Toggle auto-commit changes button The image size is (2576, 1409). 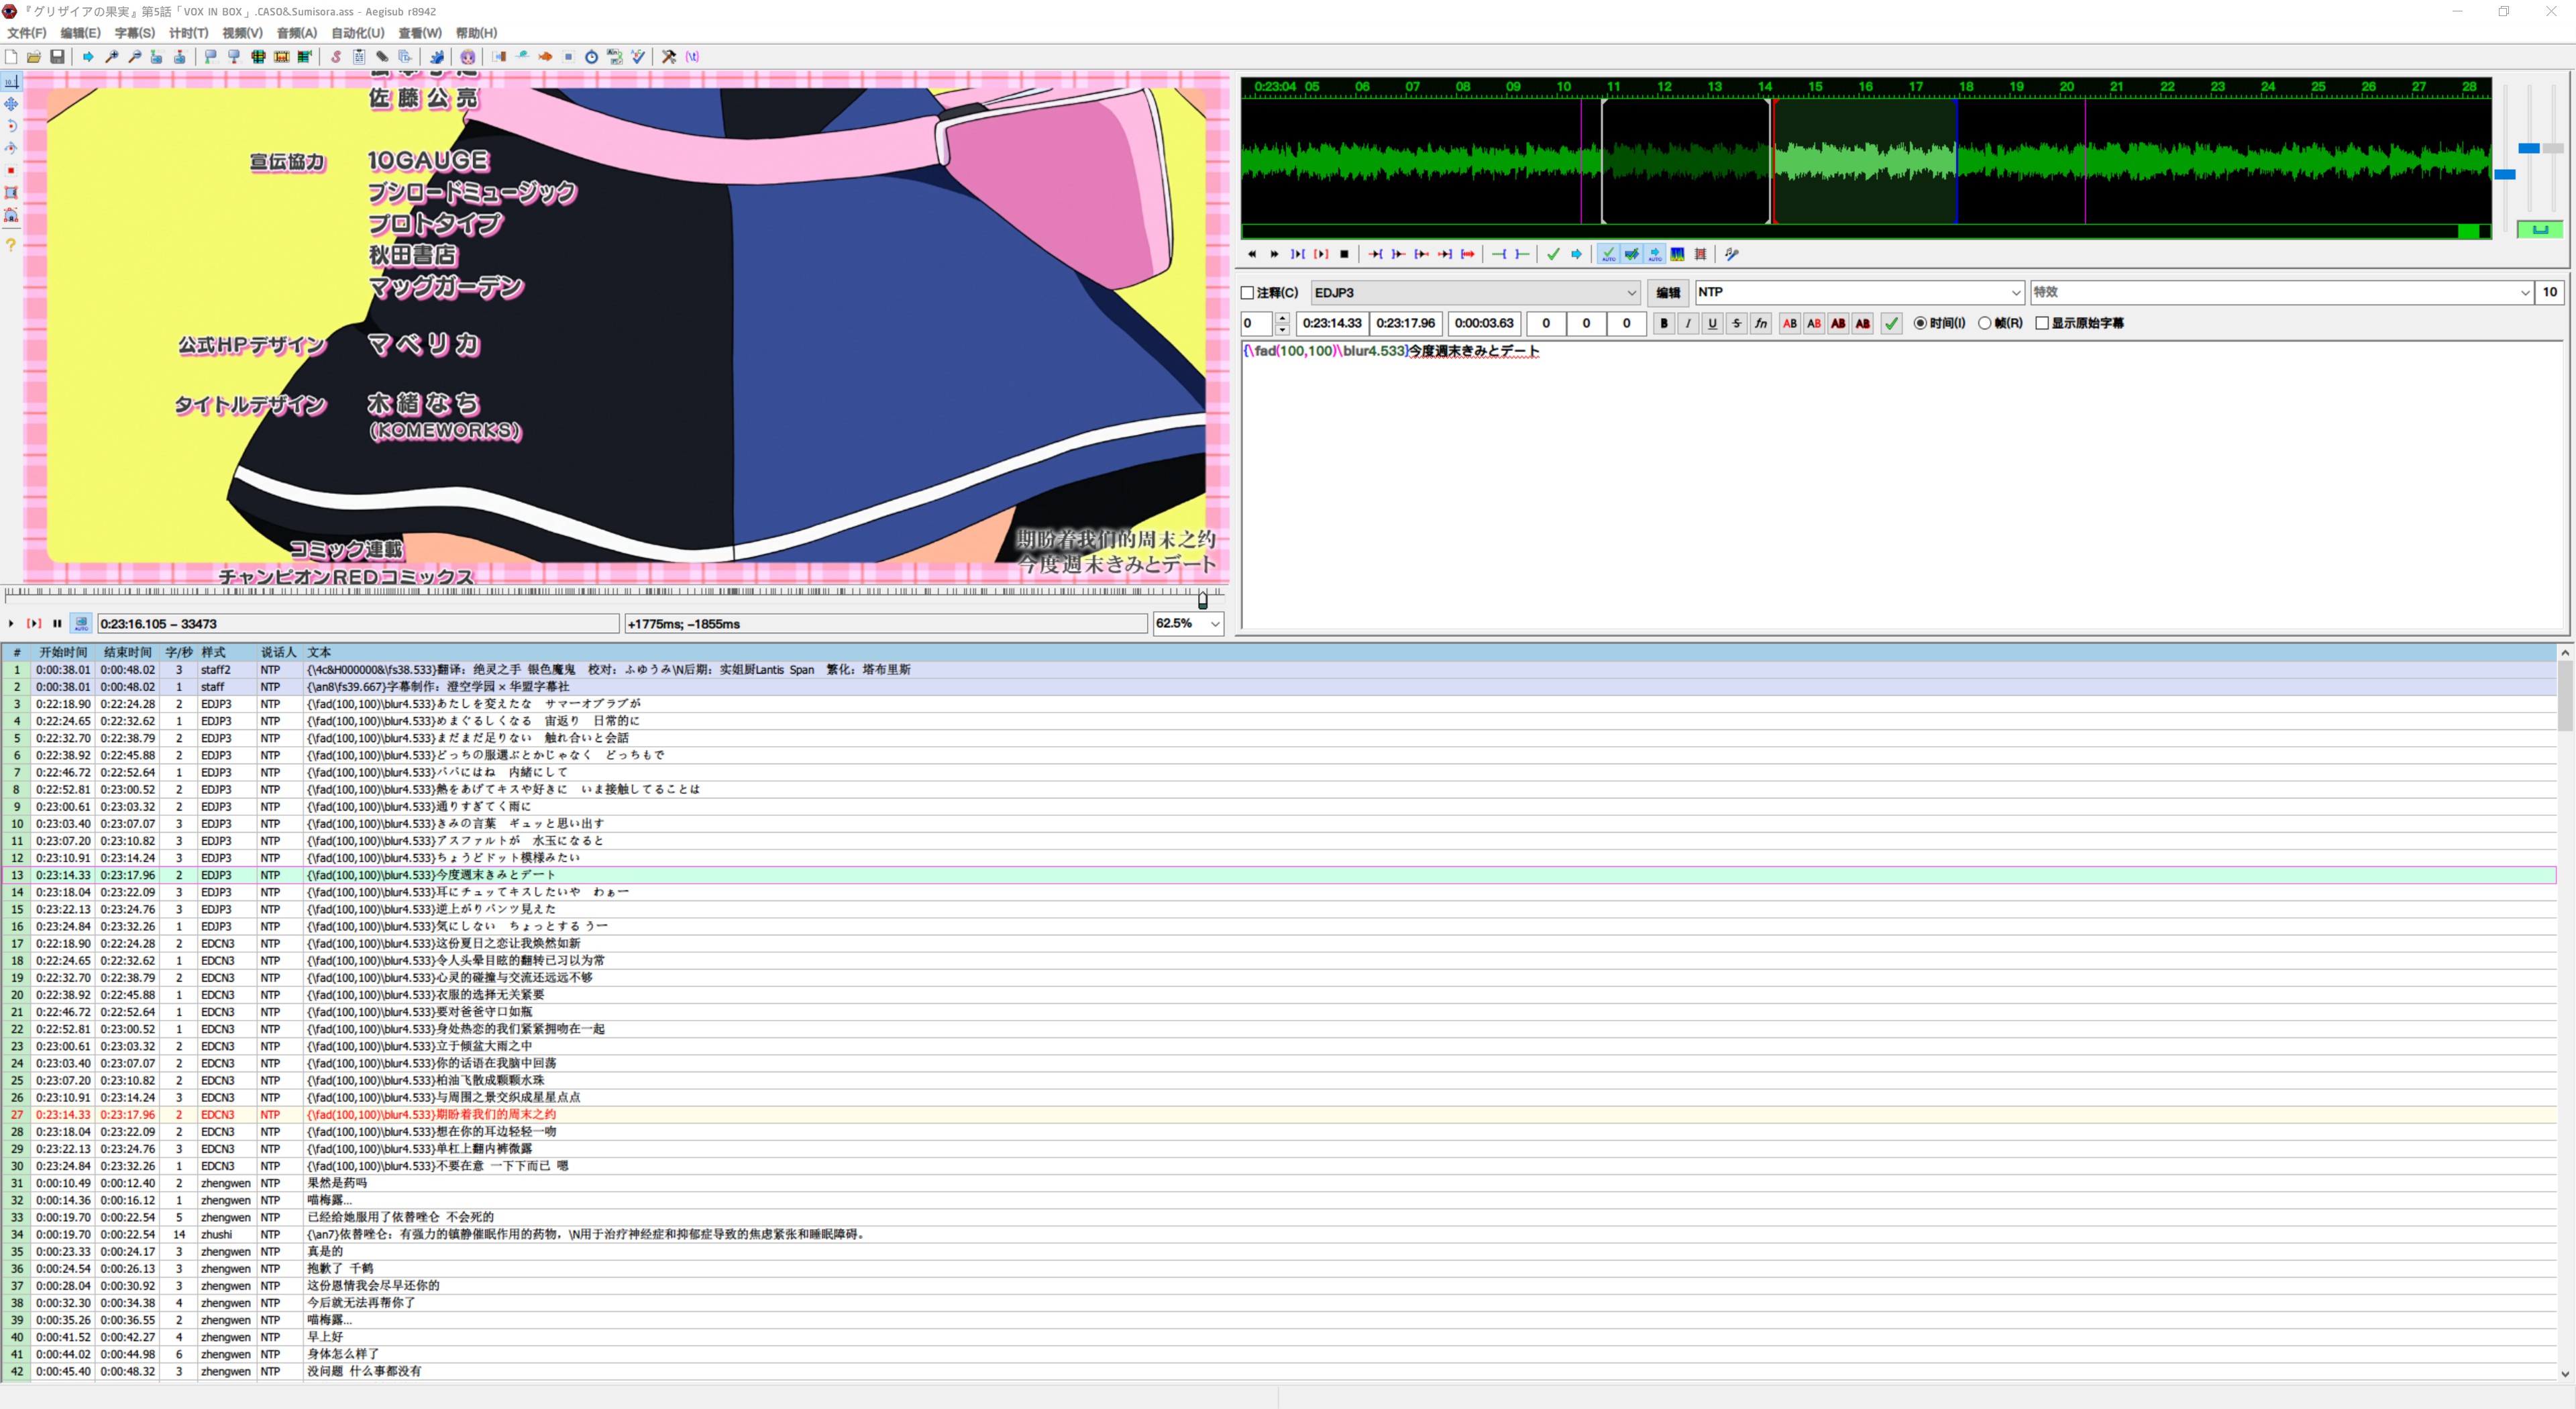[1608, 254]
